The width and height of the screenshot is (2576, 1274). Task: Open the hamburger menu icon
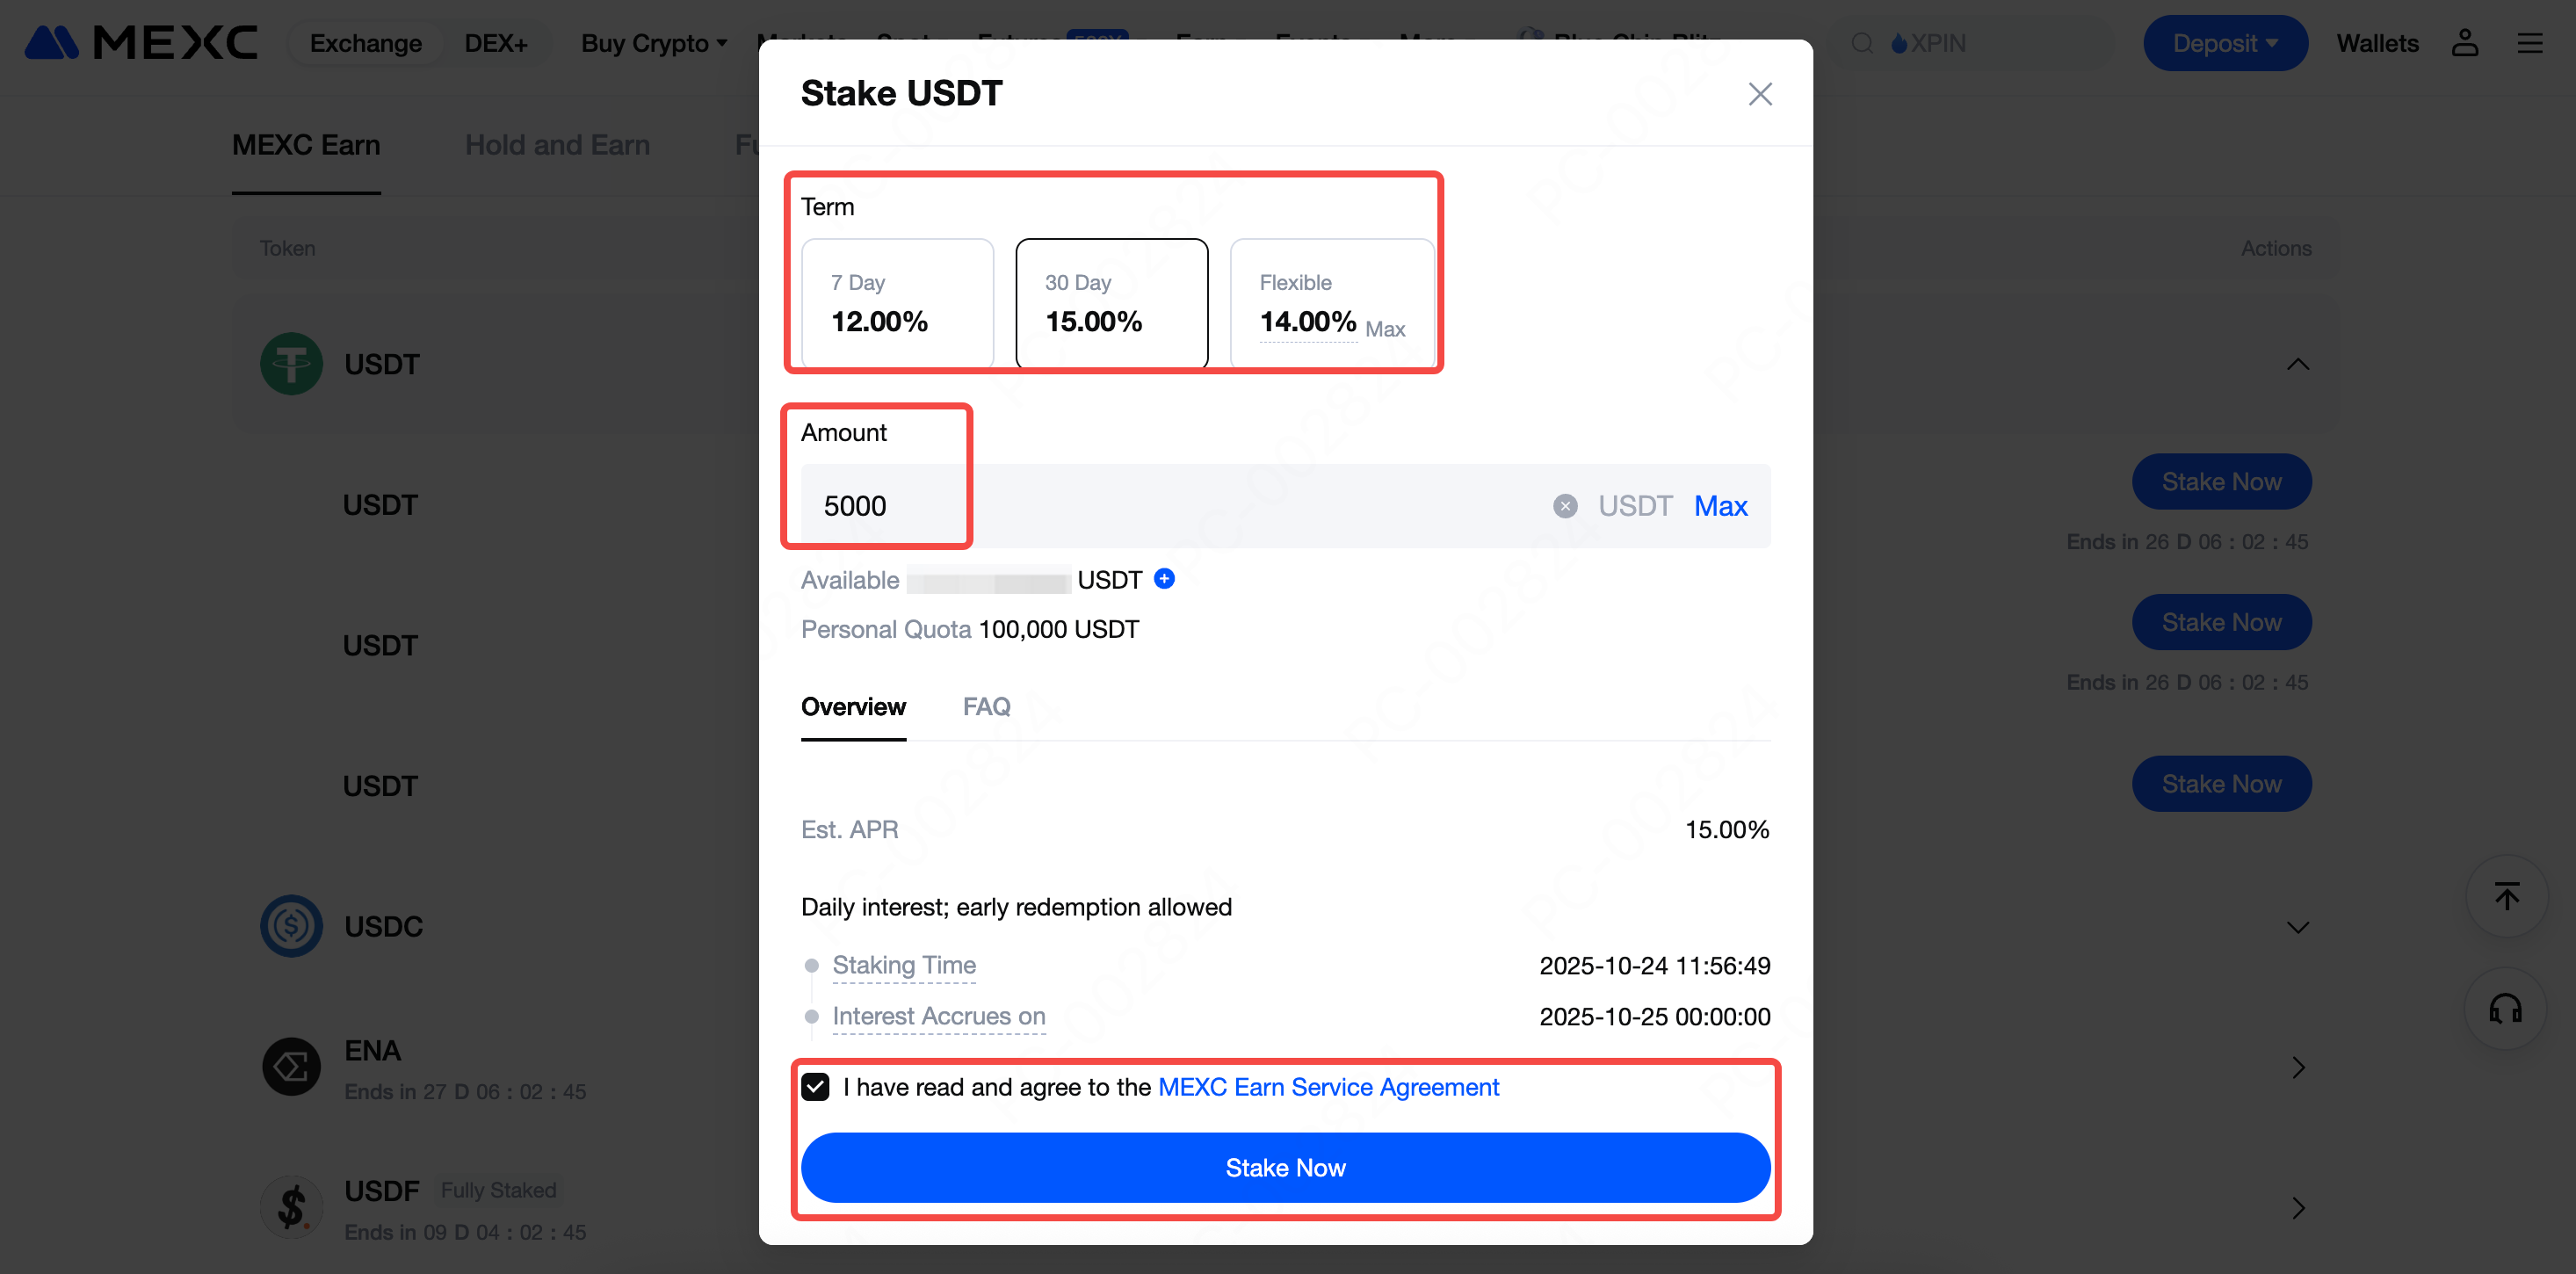pos(2529,43)
